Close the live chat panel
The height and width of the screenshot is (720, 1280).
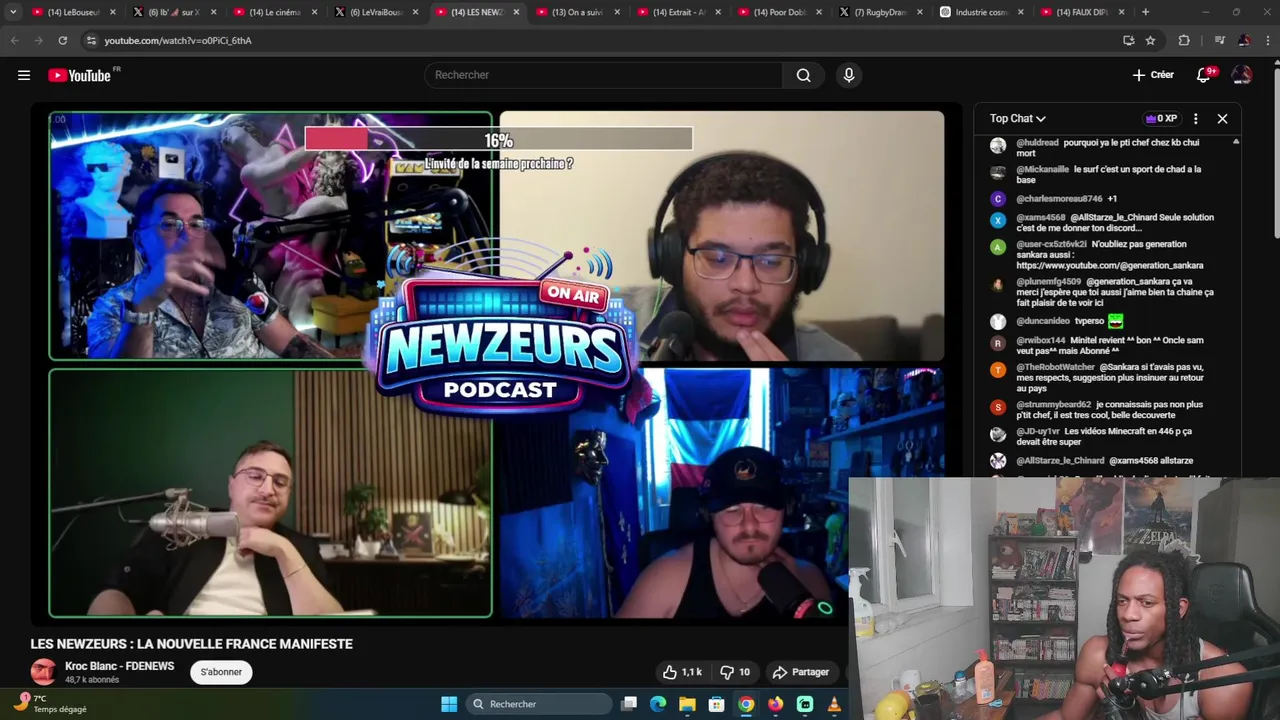tap(1222, 119)
